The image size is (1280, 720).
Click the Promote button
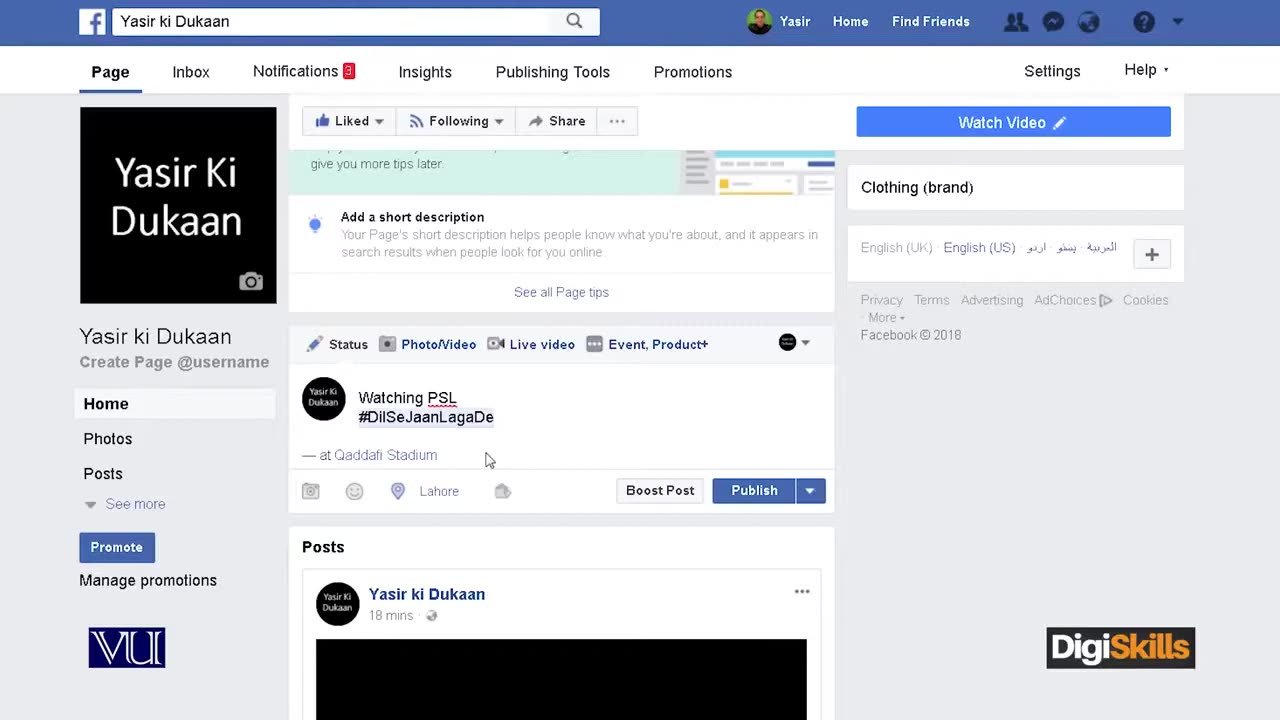click(117, 547)
